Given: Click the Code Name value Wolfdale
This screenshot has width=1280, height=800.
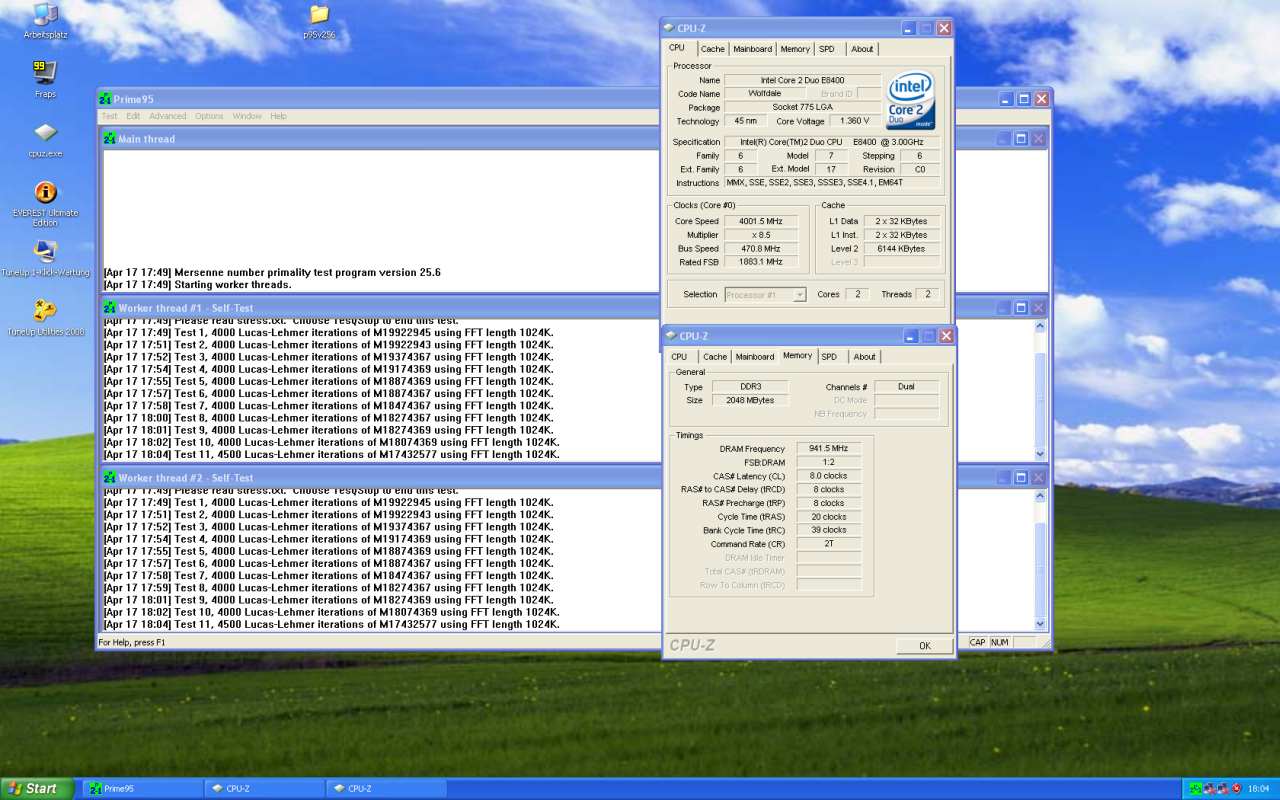Looking at the screenshot, I should [765, 94].
